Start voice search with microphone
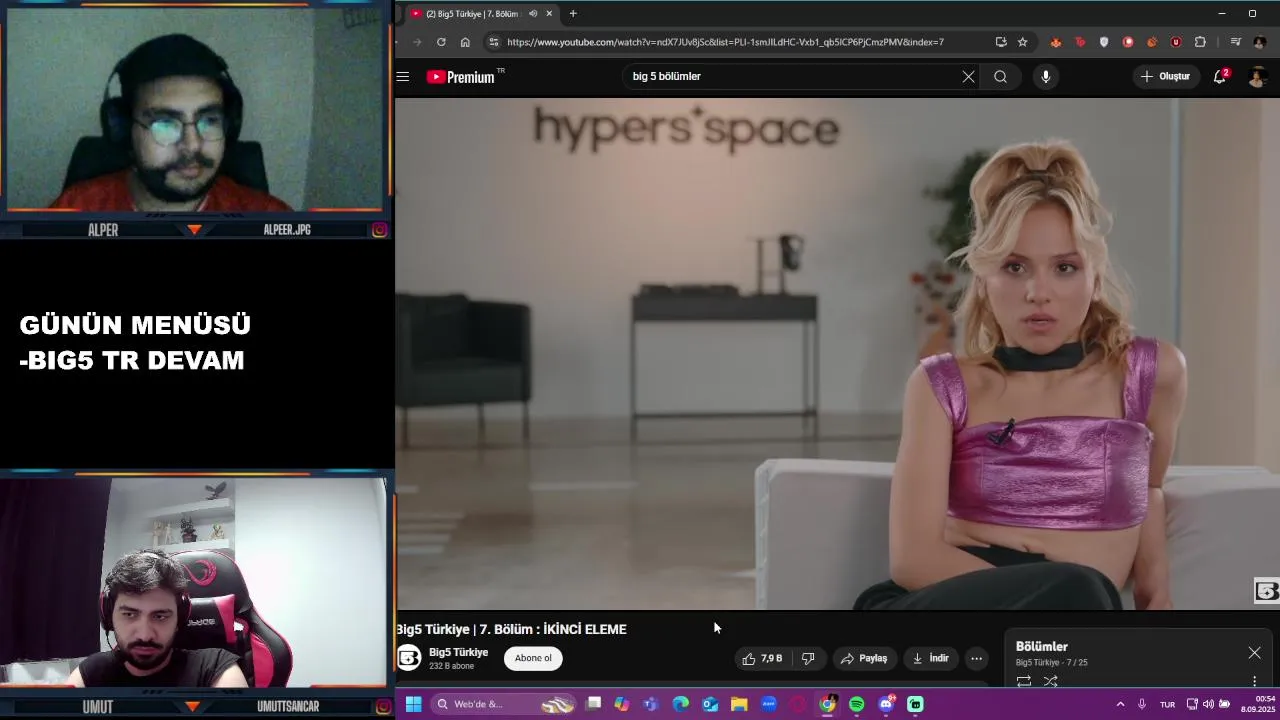The height and width of the screenshot is (720, 1280). pyautogui.click(x=1045, y=76)
